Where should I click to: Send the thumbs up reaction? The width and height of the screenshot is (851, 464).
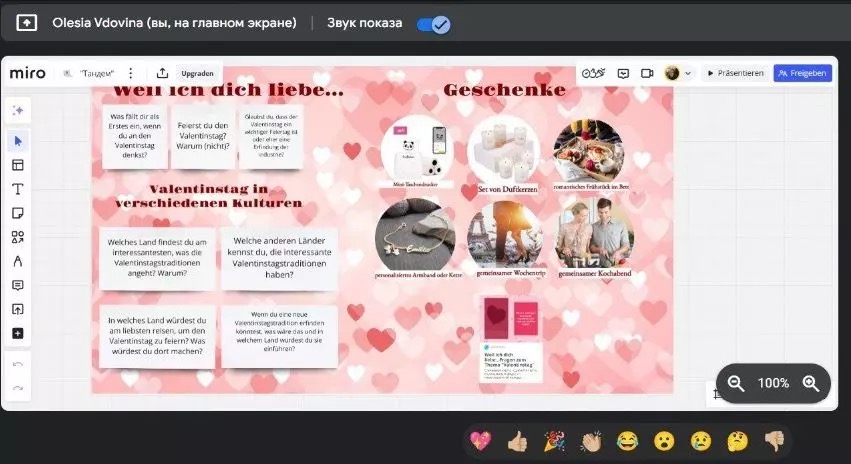[517, 441]
